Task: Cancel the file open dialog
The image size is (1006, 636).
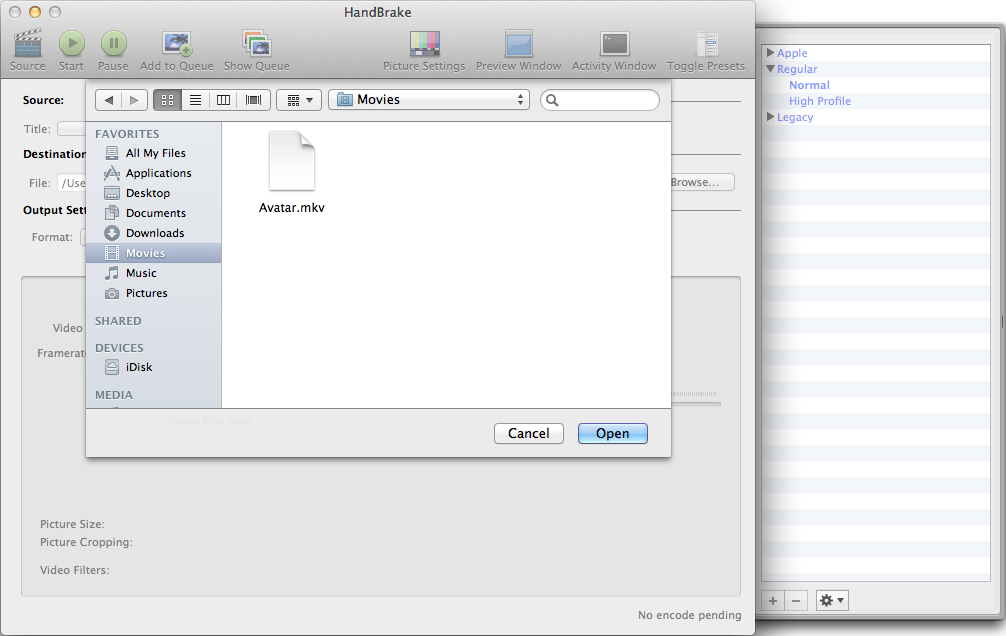Action: (528, 433)
